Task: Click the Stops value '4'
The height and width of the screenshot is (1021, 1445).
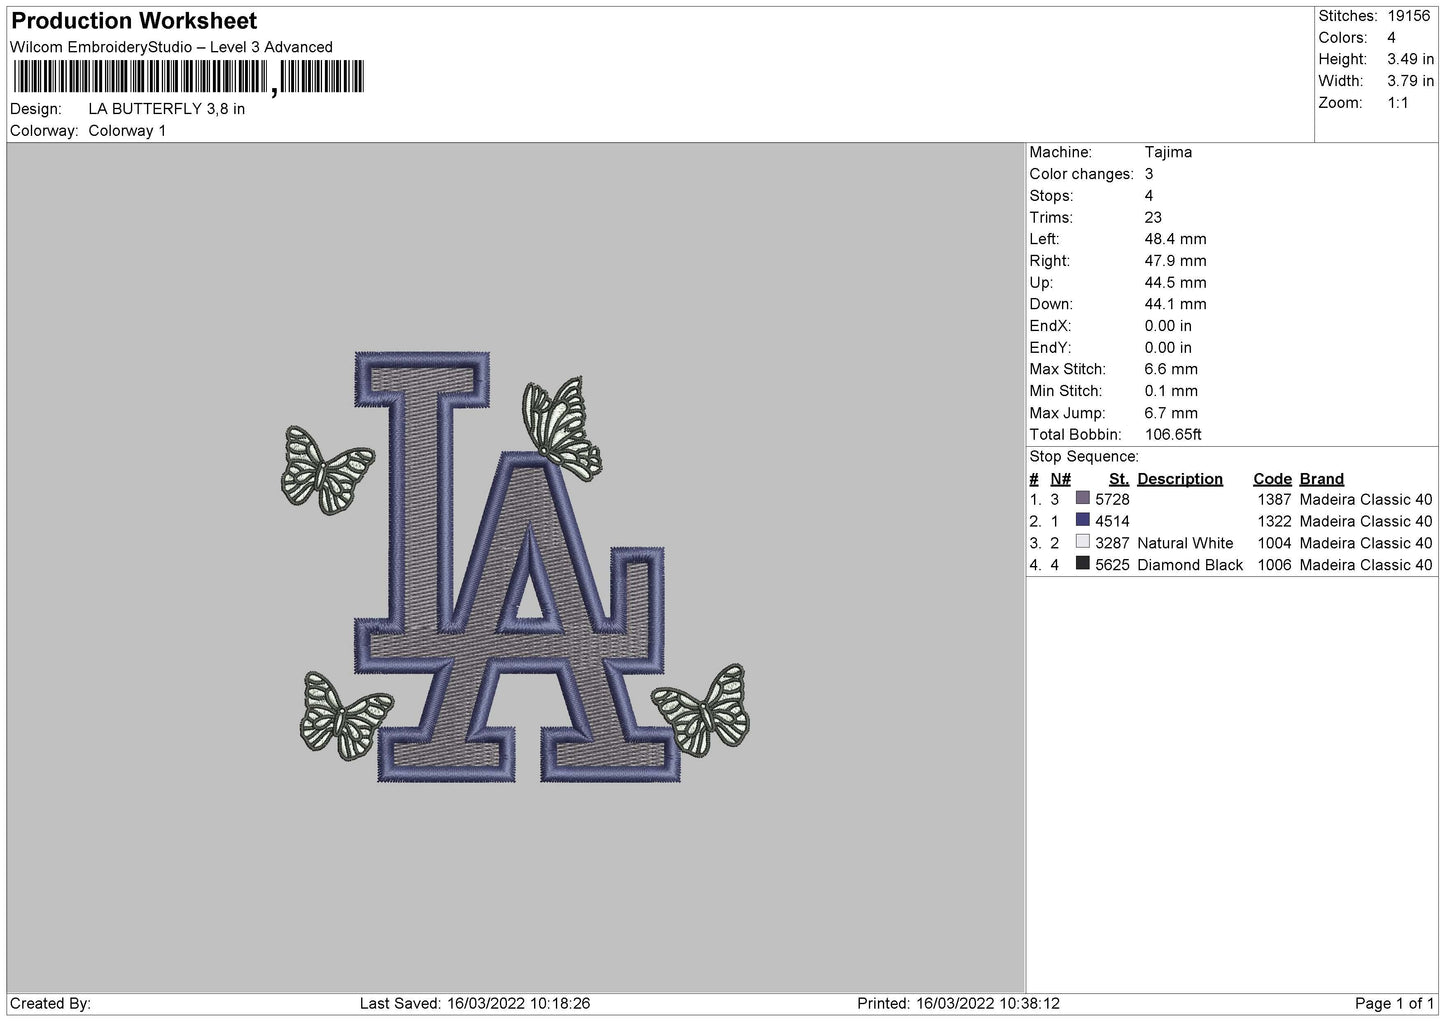Action: click(1149, 196)
